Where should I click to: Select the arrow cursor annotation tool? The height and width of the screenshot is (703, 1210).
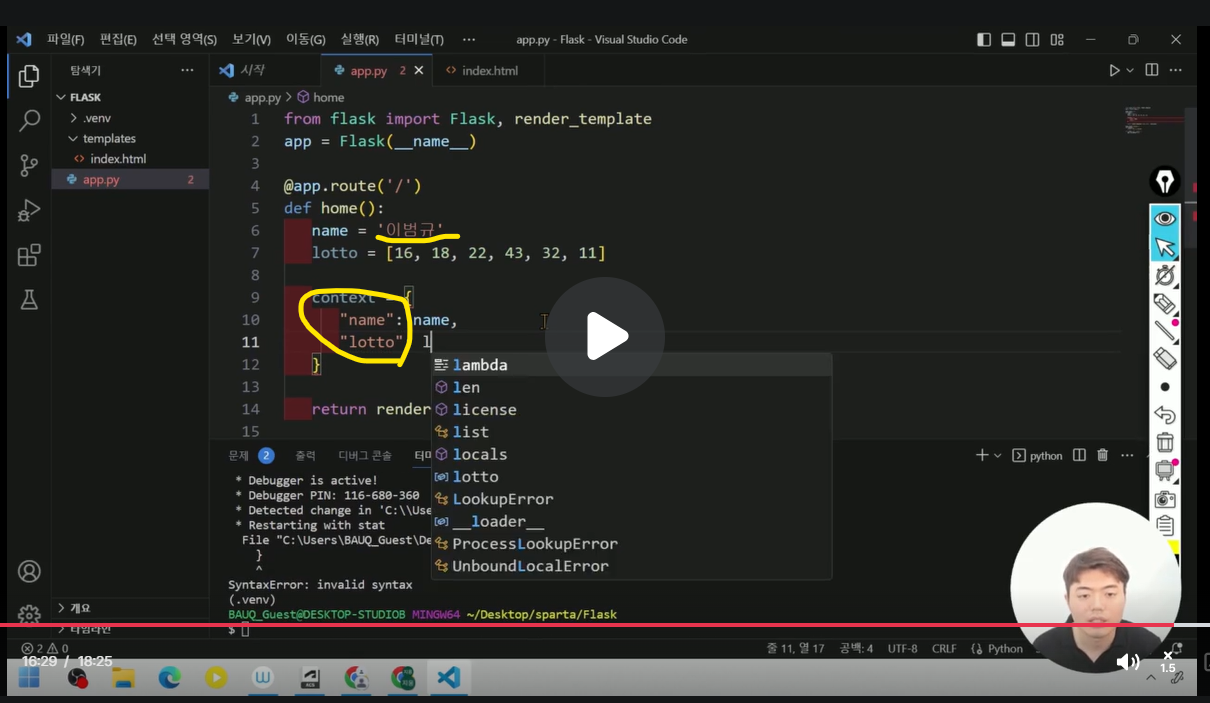(1165, 246)
